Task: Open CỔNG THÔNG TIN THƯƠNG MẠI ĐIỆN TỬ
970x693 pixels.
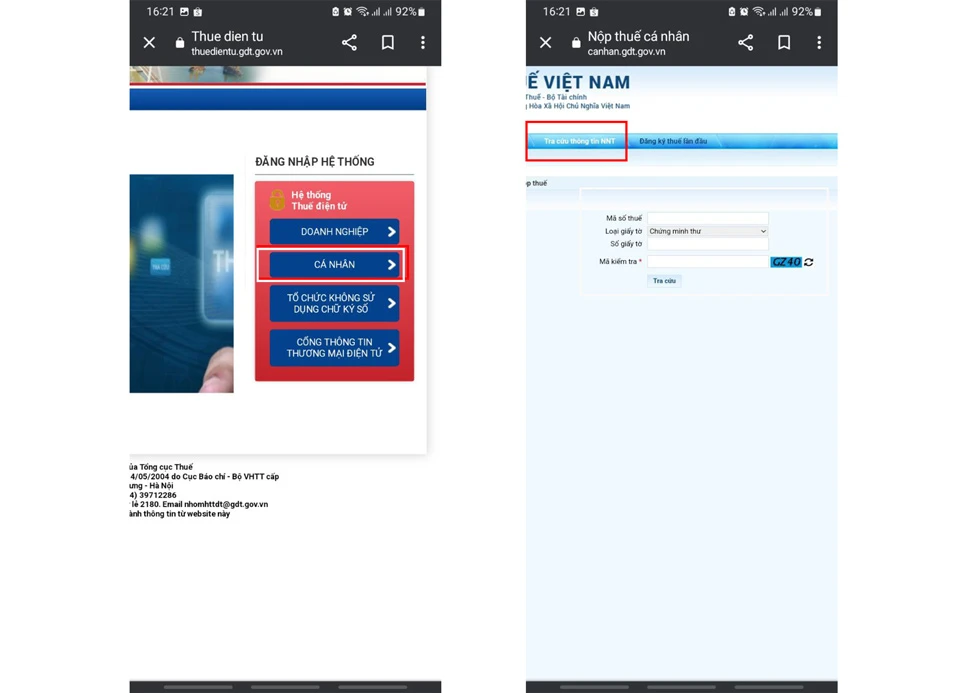Action: coord(334,348)
